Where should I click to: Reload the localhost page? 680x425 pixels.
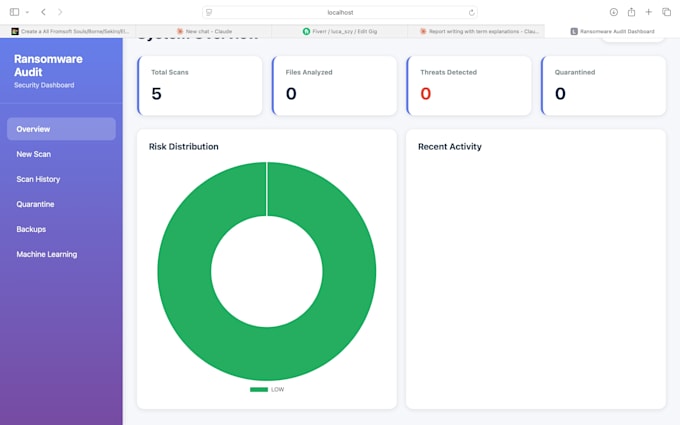pyautogui.click(x=471, y=13)
